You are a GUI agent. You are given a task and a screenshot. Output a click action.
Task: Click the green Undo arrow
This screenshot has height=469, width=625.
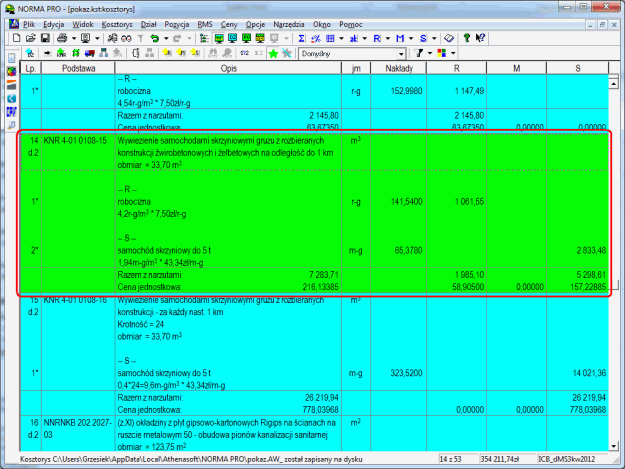pos(153,36)
